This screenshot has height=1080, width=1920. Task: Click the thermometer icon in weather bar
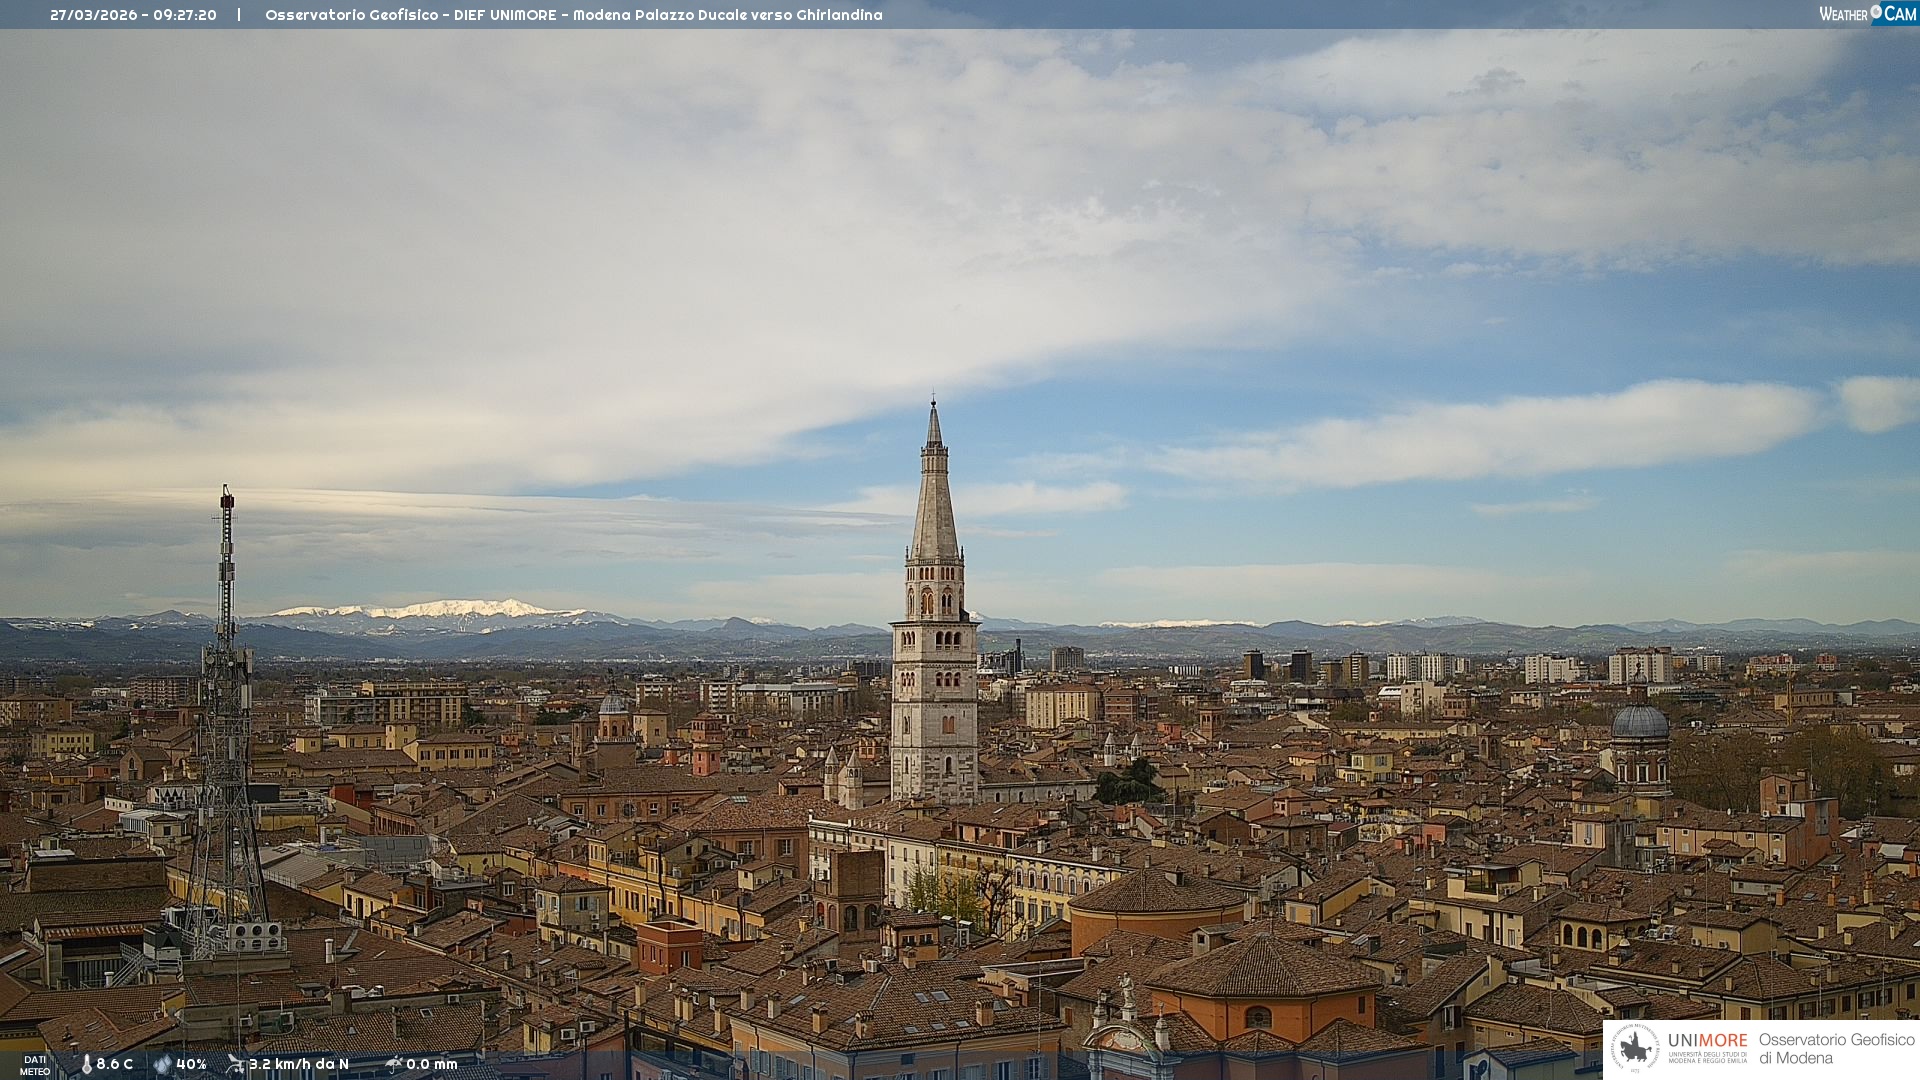click(x=86, y=1065)
